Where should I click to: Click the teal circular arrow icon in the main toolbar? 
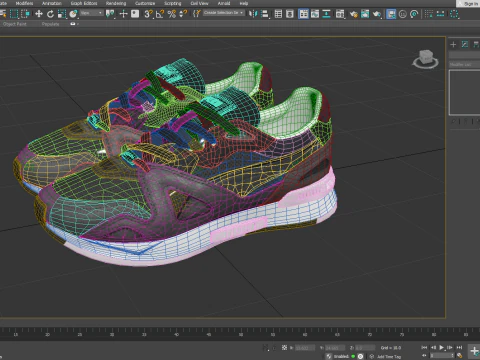pyautogui.click(x=414, y=14)
